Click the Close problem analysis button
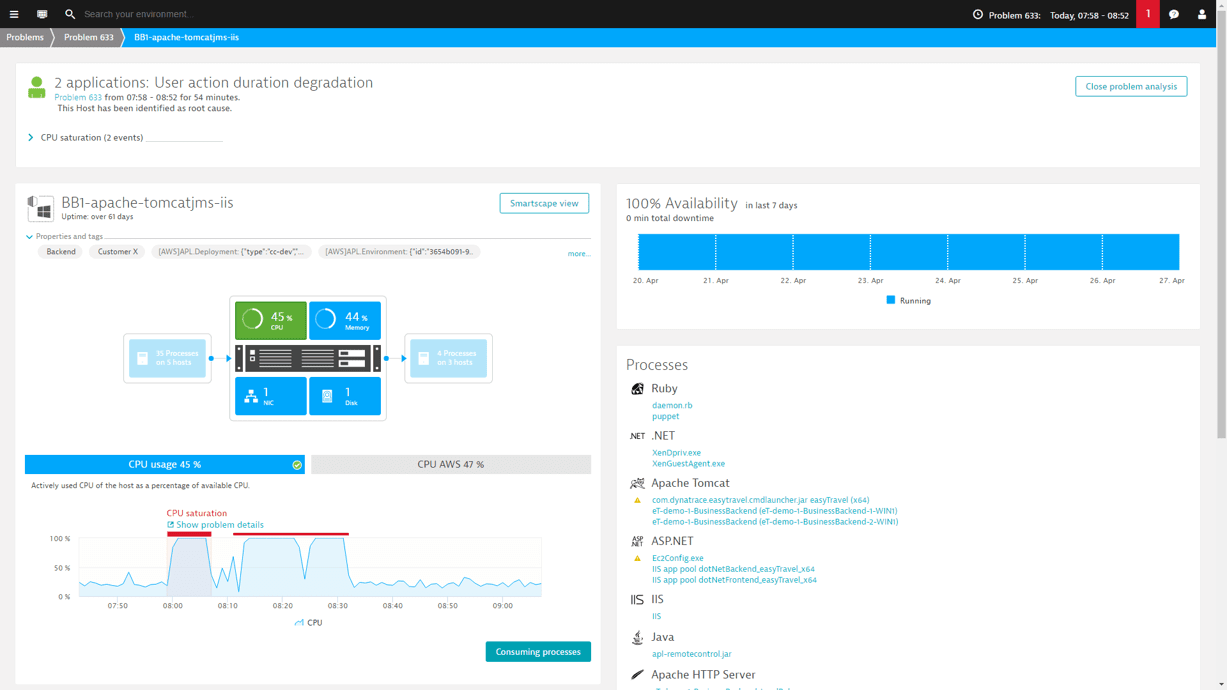 click(1131, 86)
